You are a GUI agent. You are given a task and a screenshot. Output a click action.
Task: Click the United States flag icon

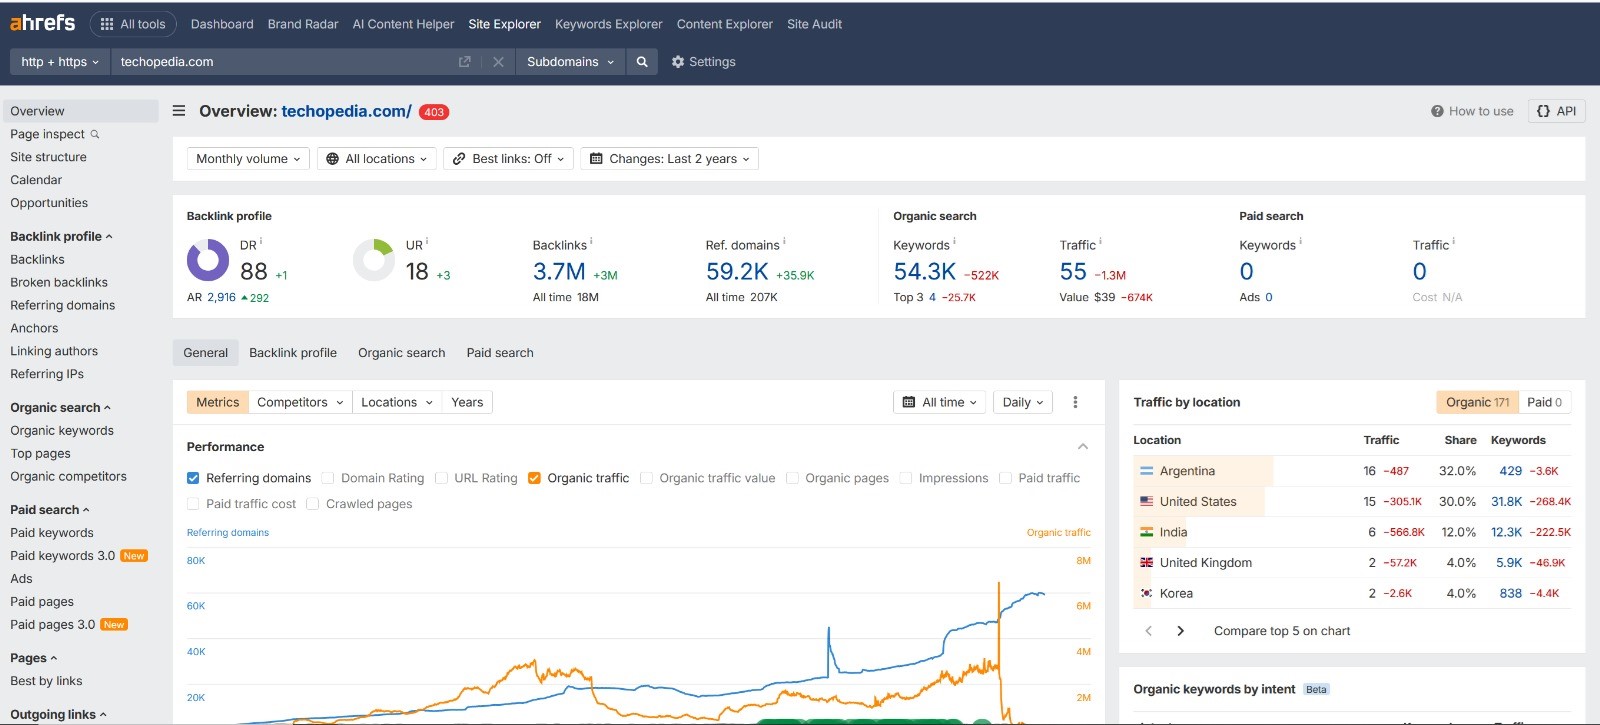1146,502
